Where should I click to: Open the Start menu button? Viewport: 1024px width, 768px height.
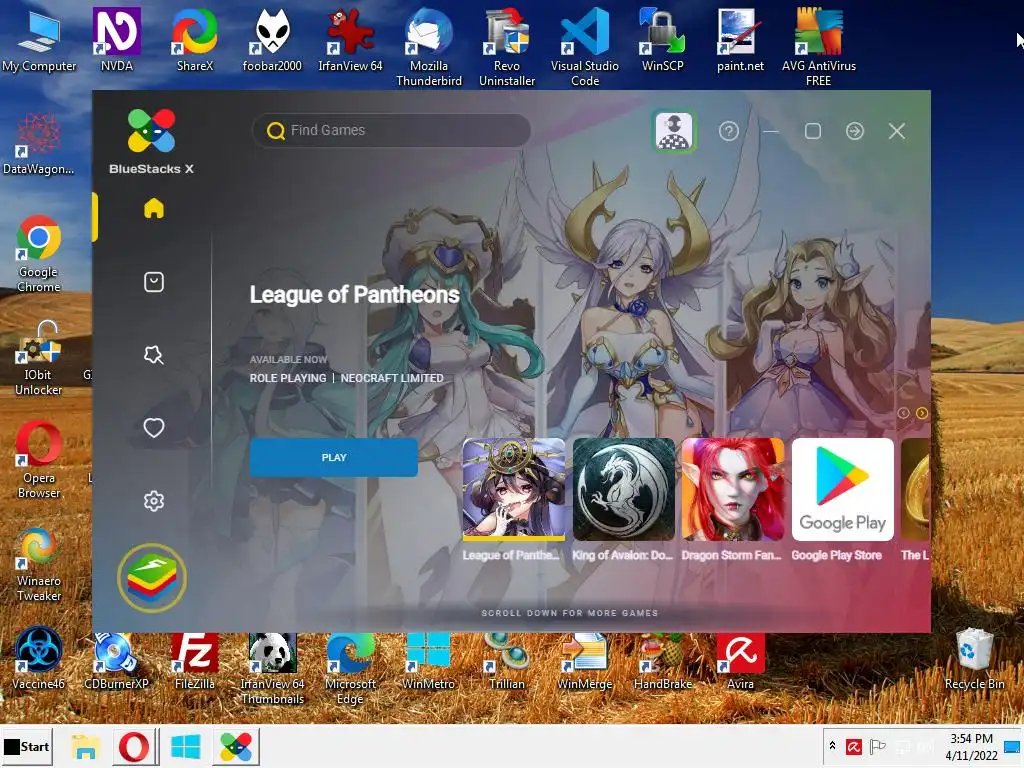[27, 746]
